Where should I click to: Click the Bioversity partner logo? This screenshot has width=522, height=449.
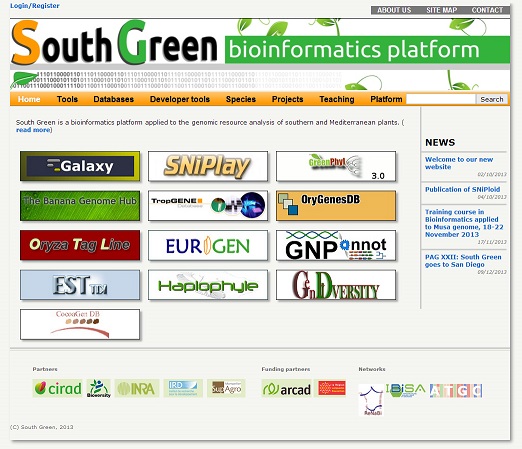click(99, 388)
